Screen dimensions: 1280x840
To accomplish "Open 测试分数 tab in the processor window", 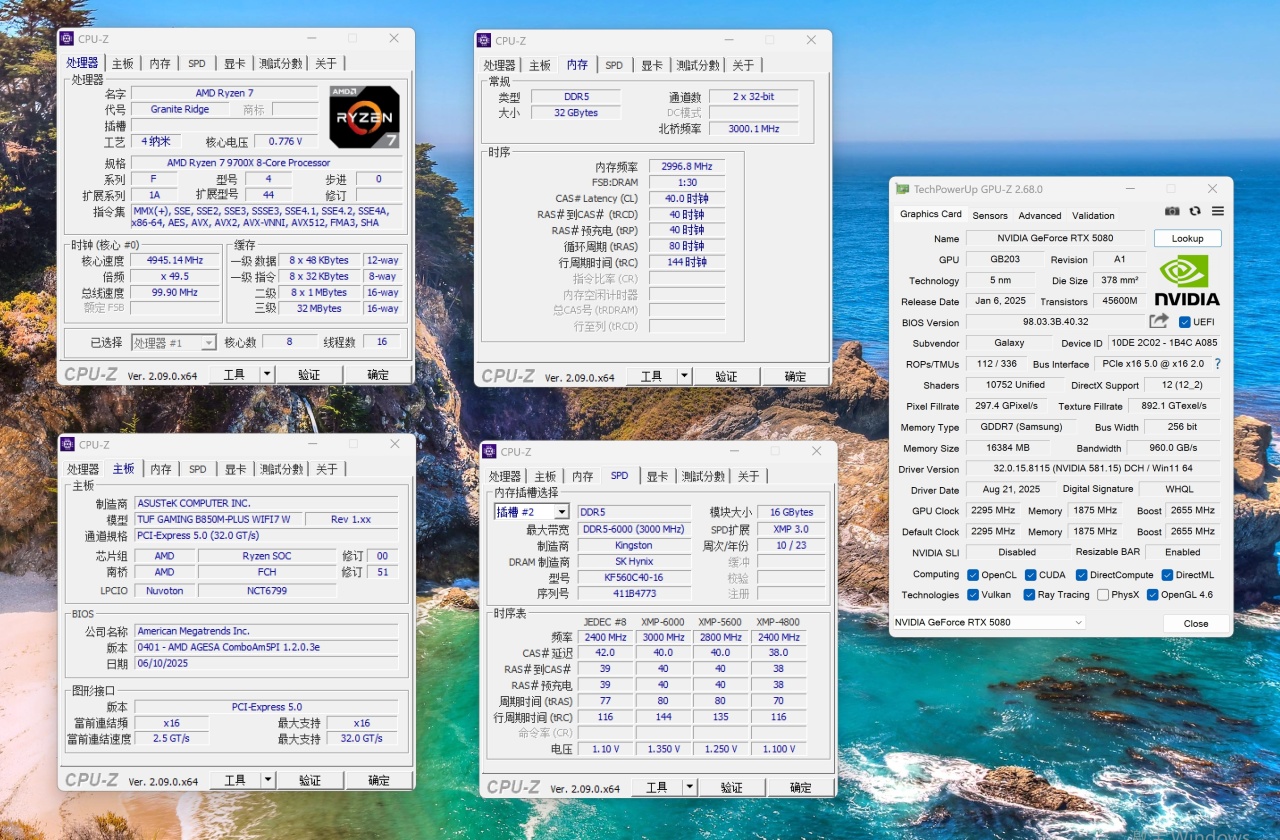I will pos(281,63).
